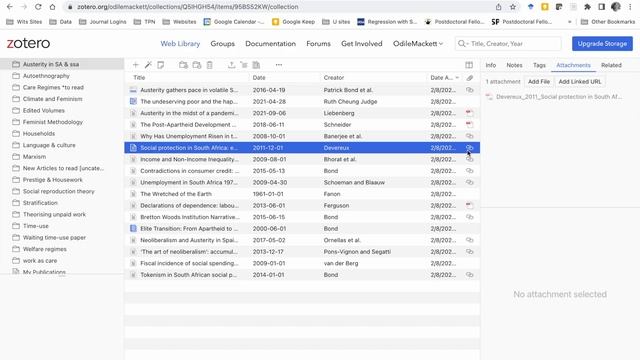Click the browser home icon

click(x=52, y=7)
